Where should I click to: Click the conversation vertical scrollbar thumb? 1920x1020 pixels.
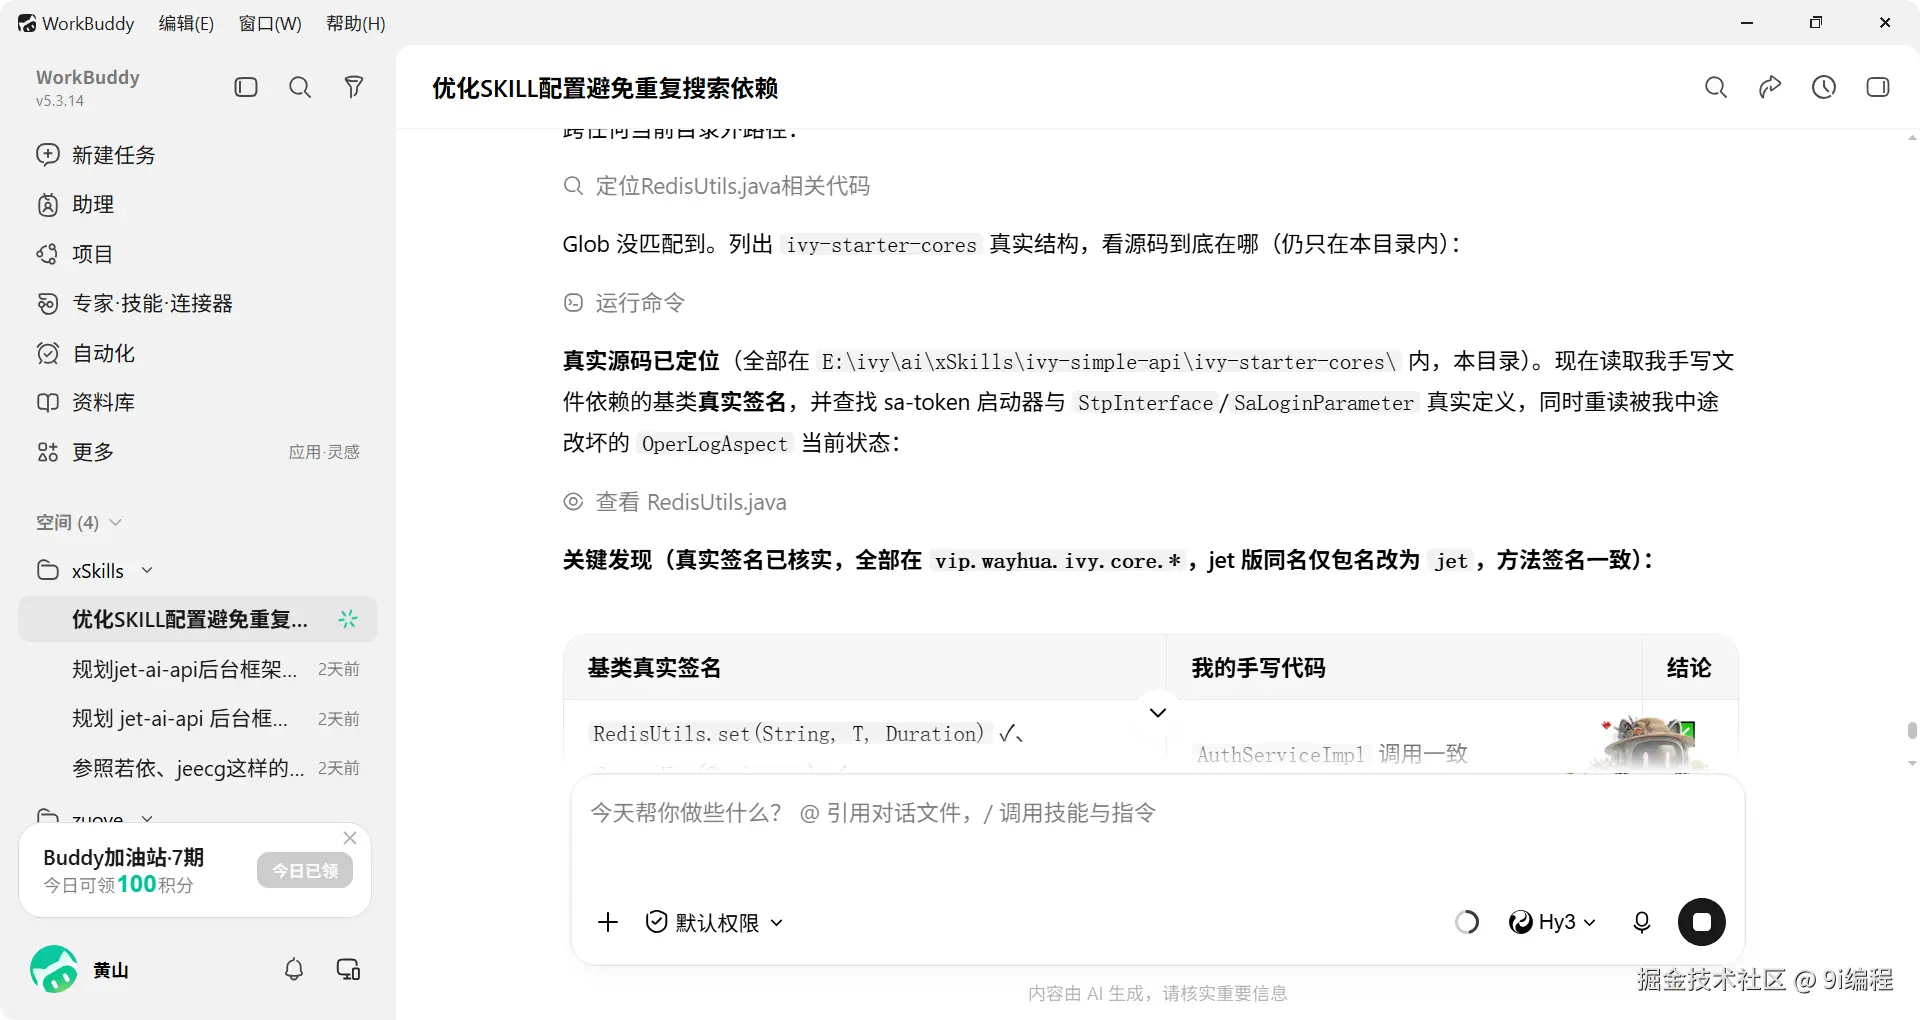click(1912, 730)
